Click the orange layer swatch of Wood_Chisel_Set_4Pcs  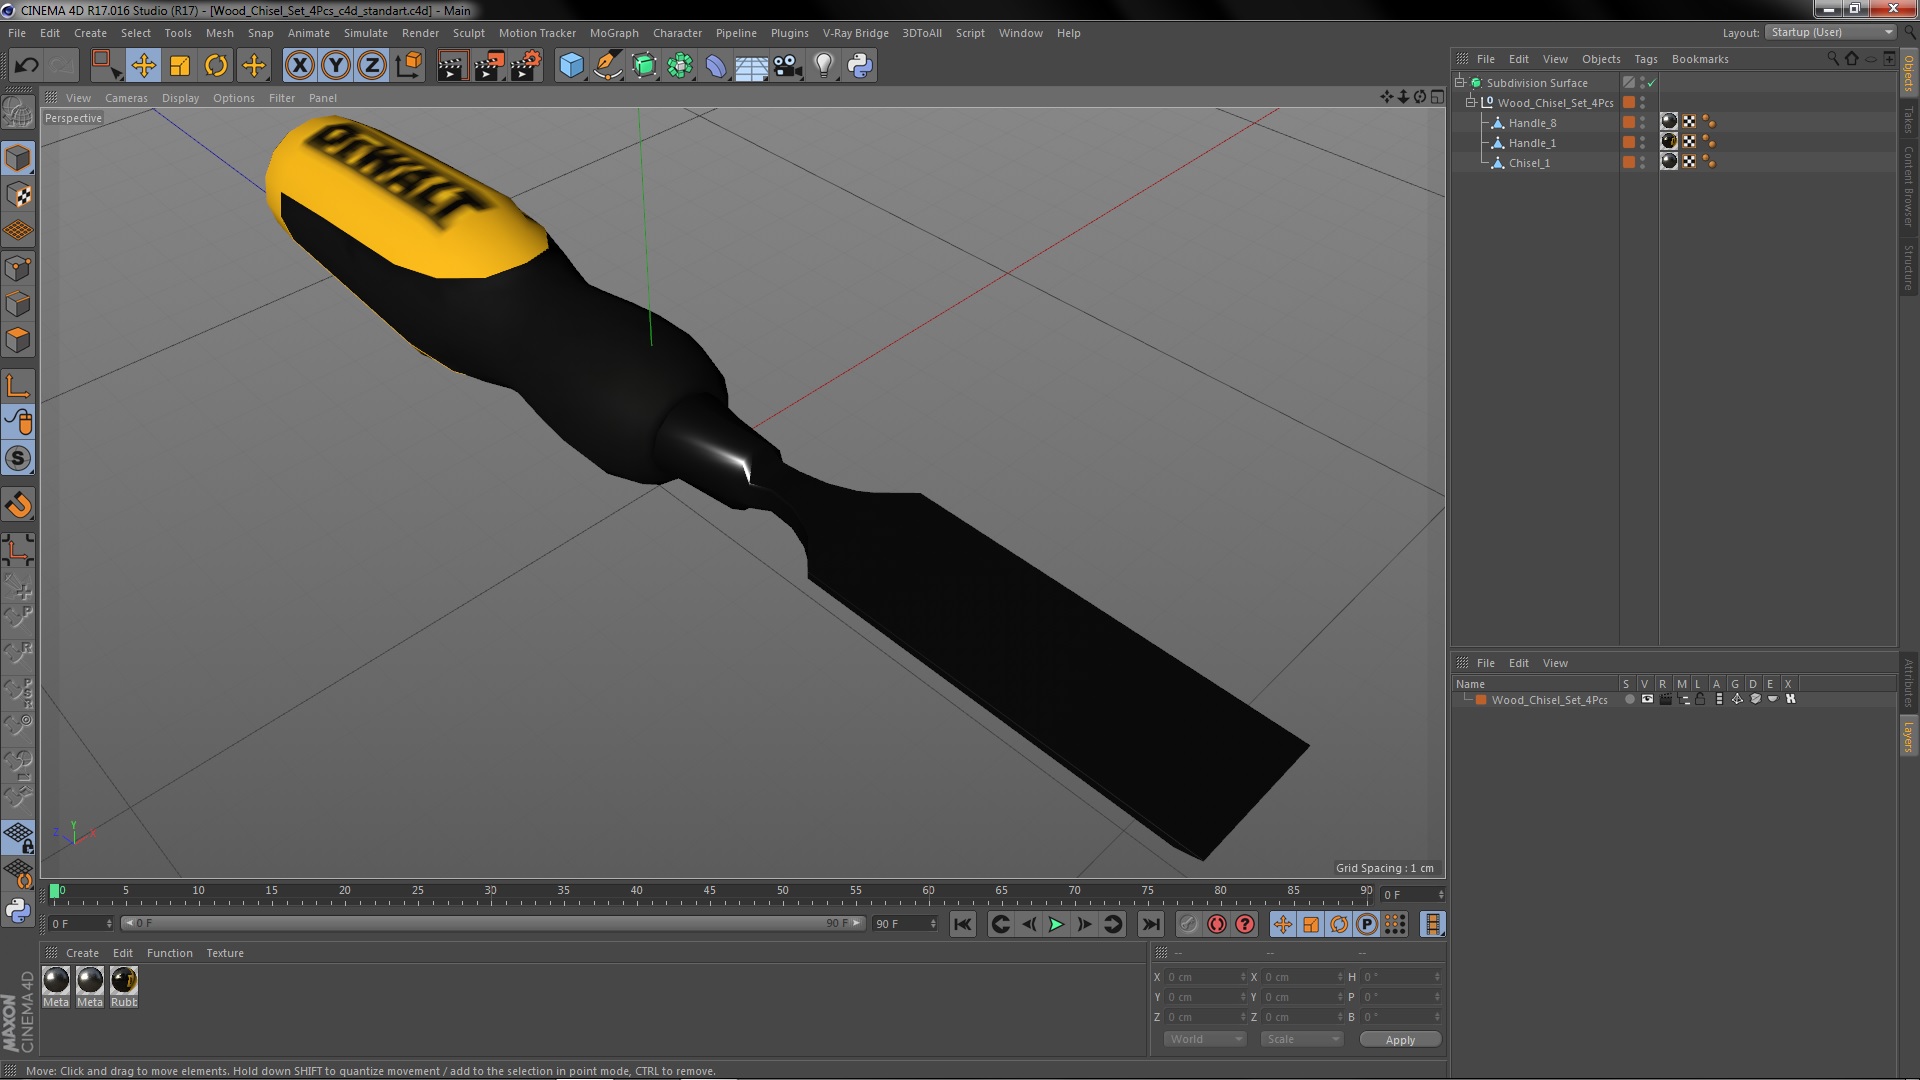1628,103
